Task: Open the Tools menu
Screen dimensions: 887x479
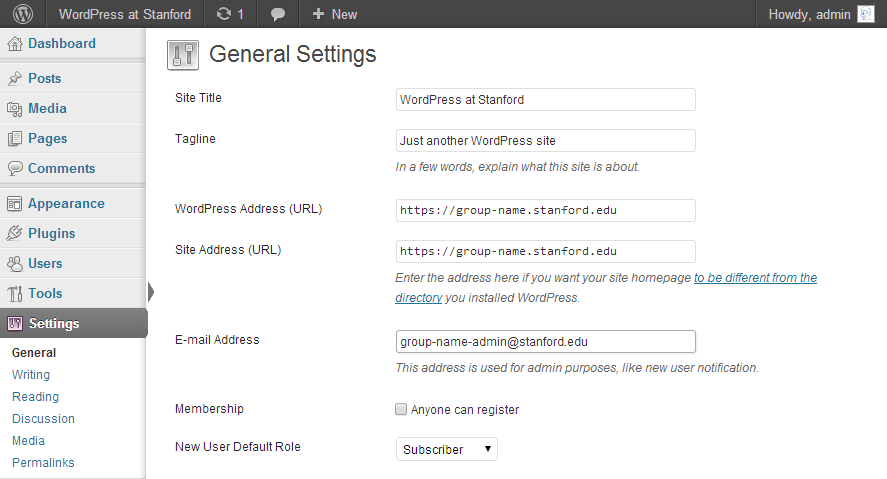Action: tap(45, 294)
